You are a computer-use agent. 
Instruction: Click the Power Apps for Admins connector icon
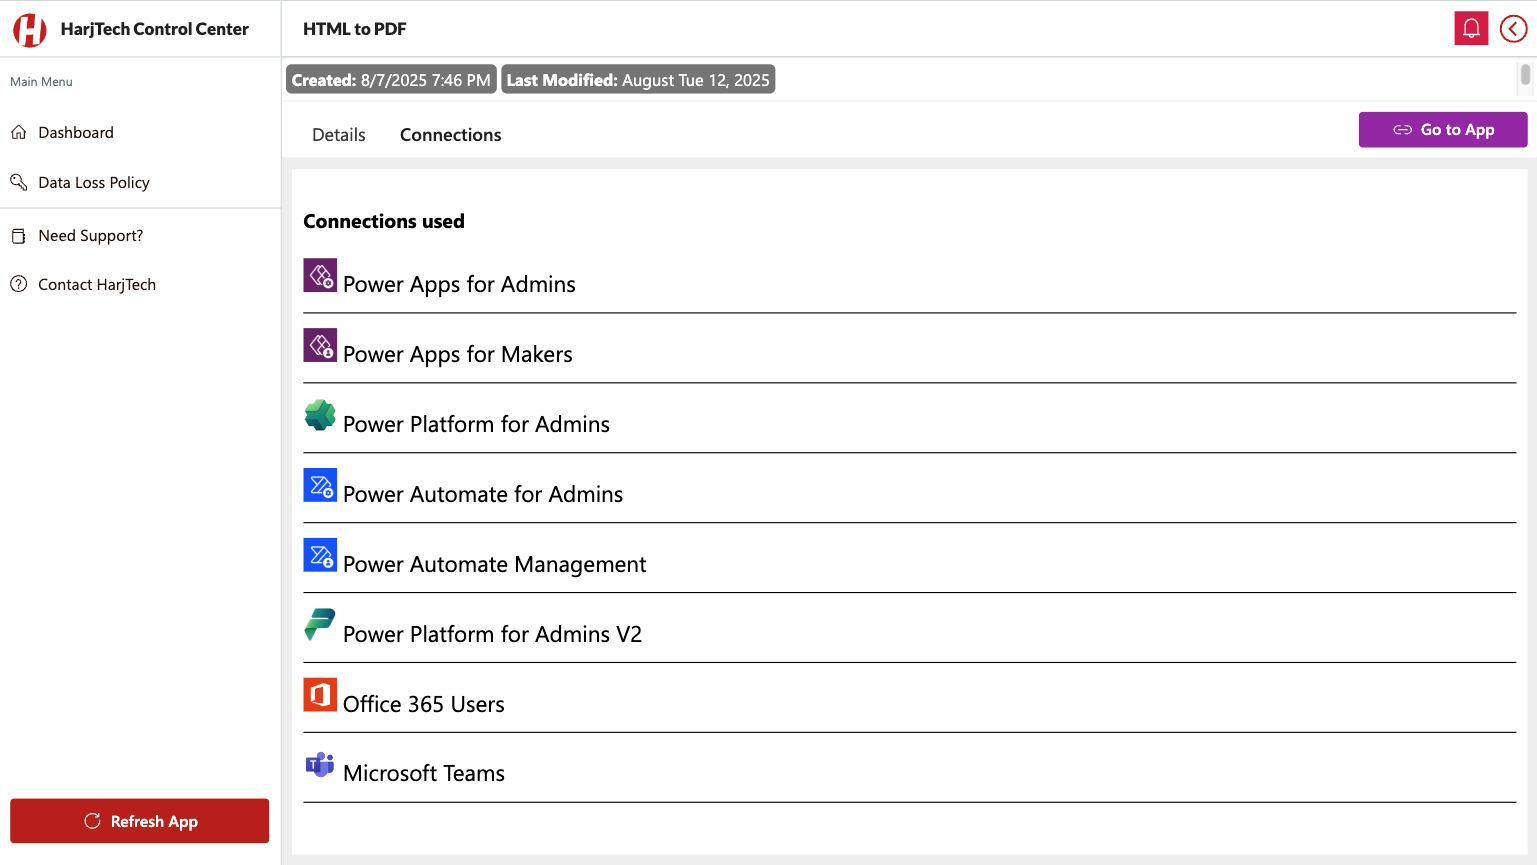320,275
